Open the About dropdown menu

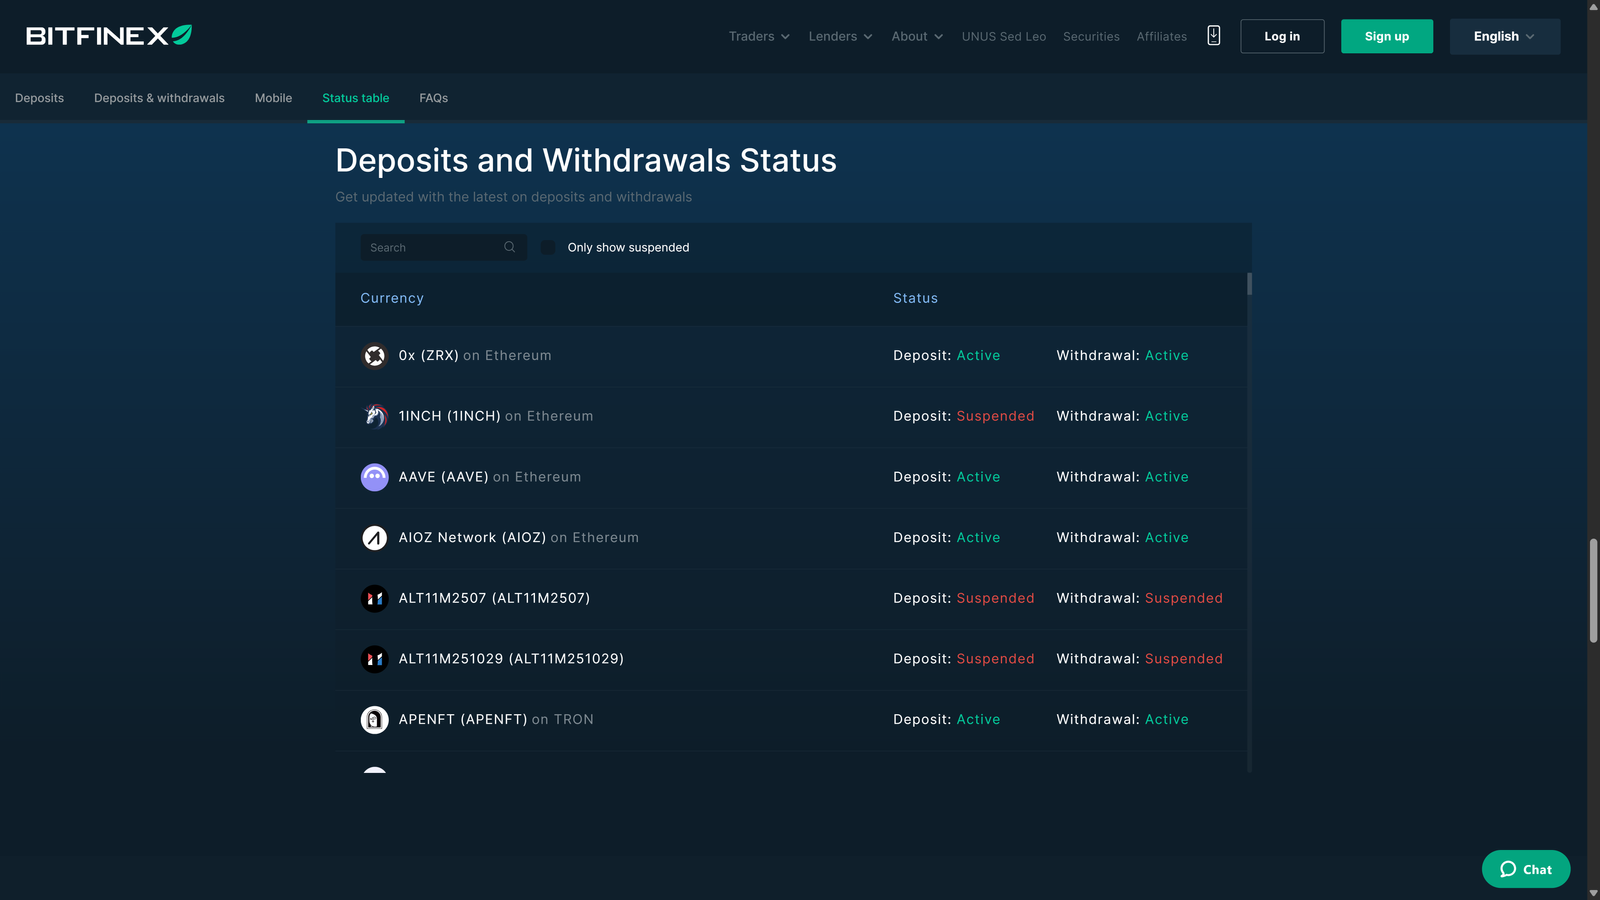click(915, 36)
